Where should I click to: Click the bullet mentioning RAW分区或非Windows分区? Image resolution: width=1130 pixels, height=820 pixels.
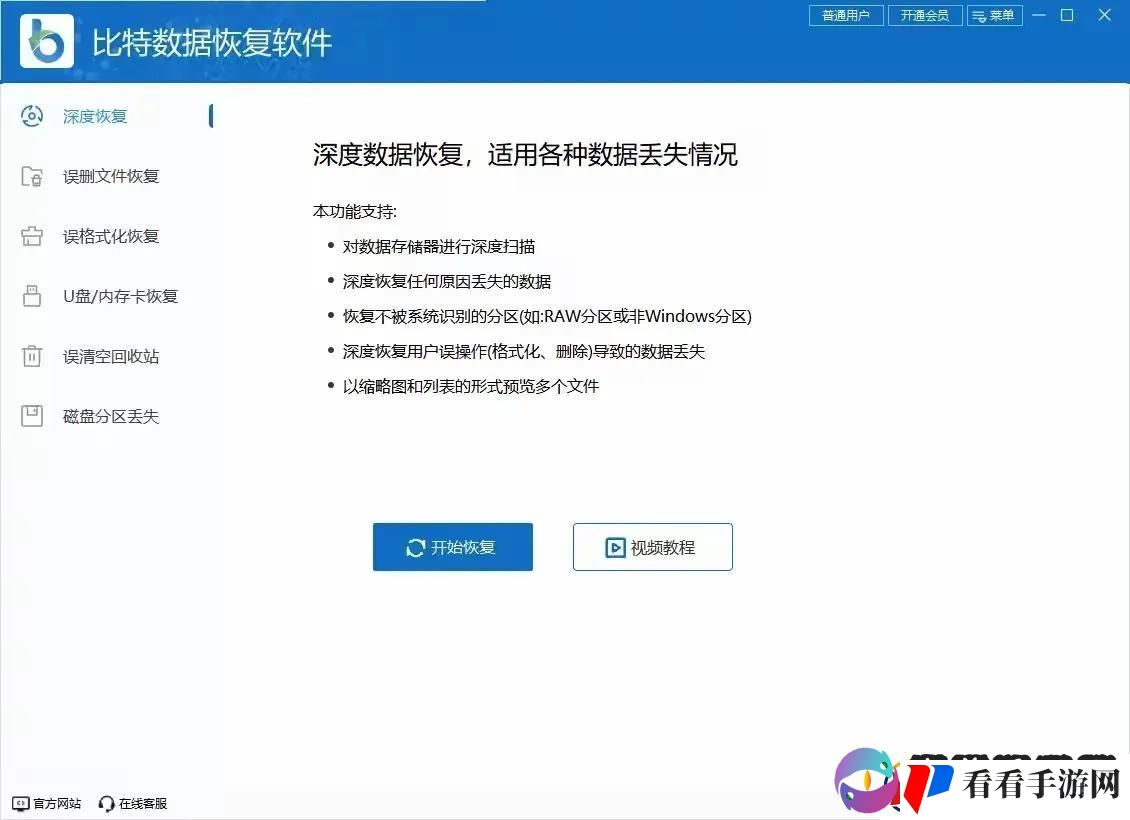[547, 316]
